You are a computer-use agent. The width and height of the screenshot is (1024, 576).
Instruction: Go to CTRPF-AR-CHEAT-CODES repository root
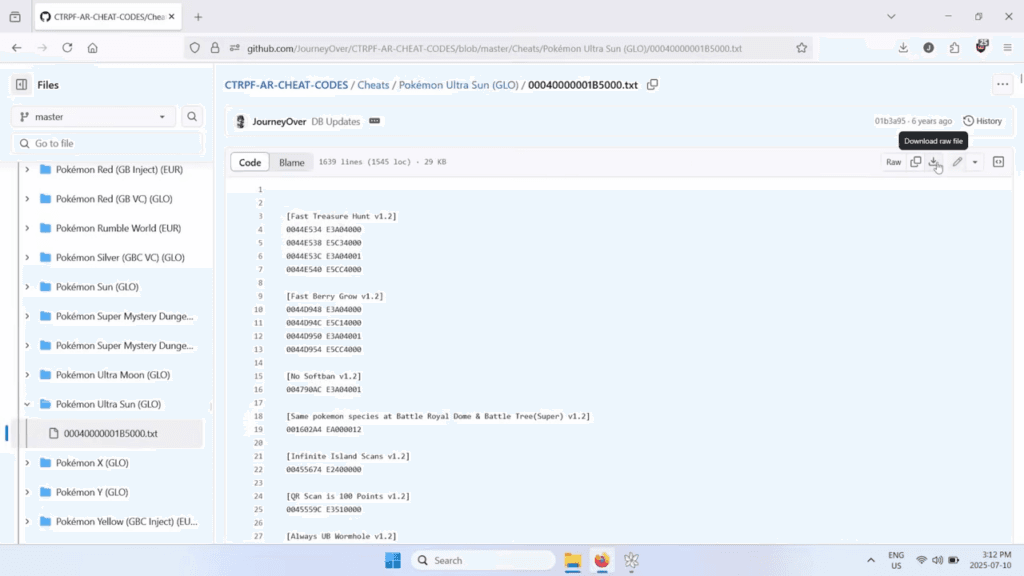click(286, 85)
